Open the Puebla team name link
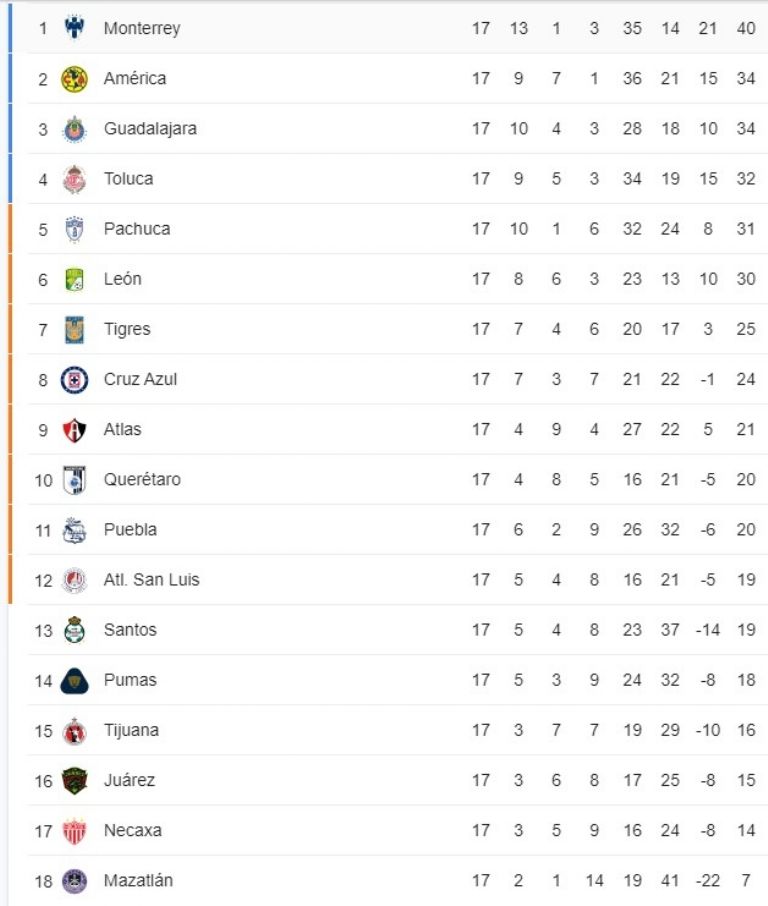The image size is (768, 906). (130, 530)
